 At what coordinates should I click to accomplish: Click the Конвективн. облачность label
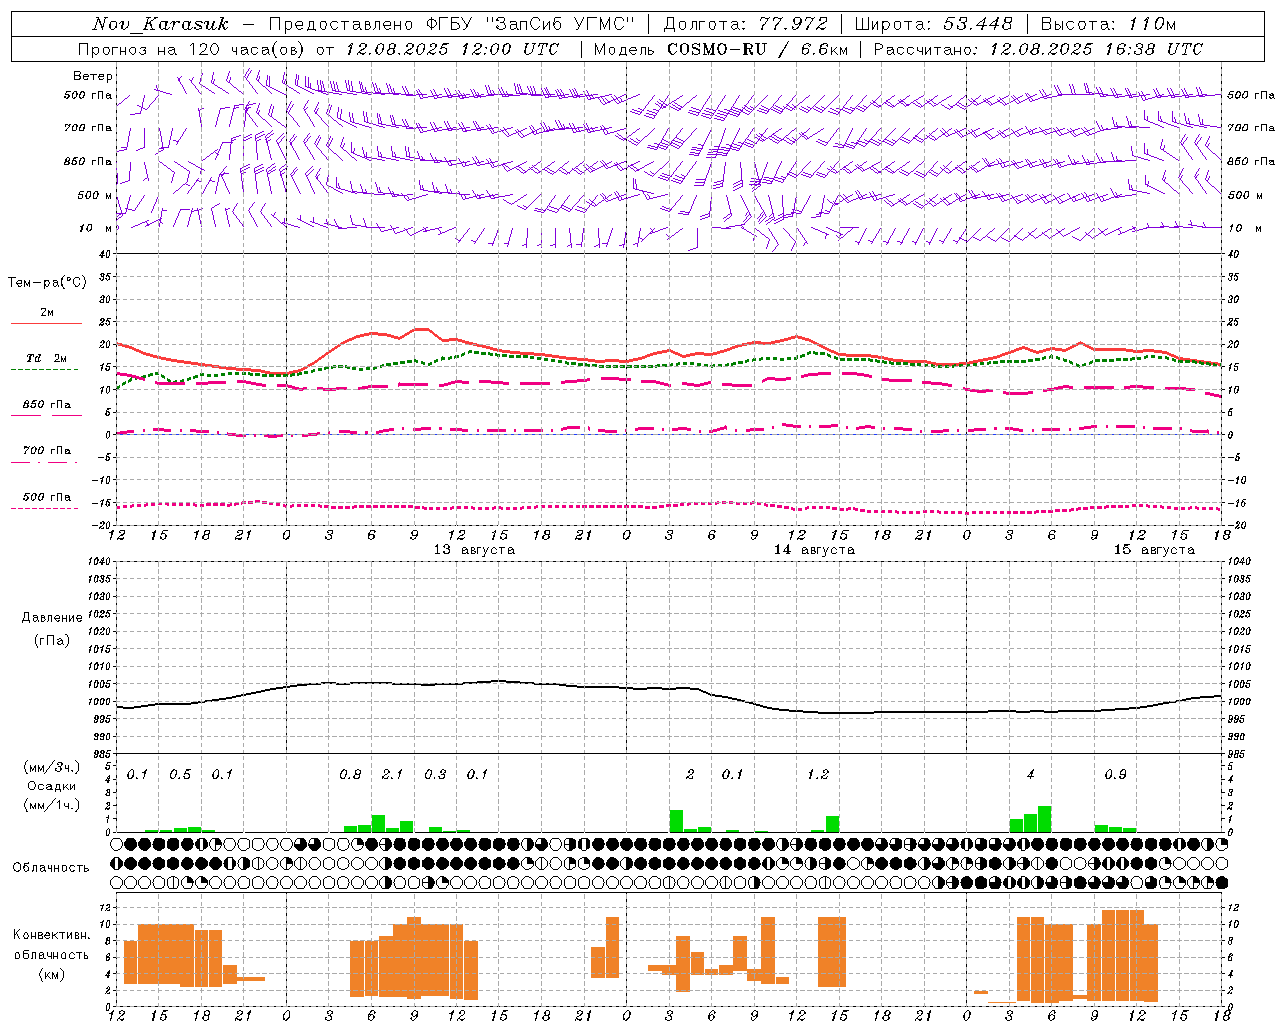pos(51,954)
